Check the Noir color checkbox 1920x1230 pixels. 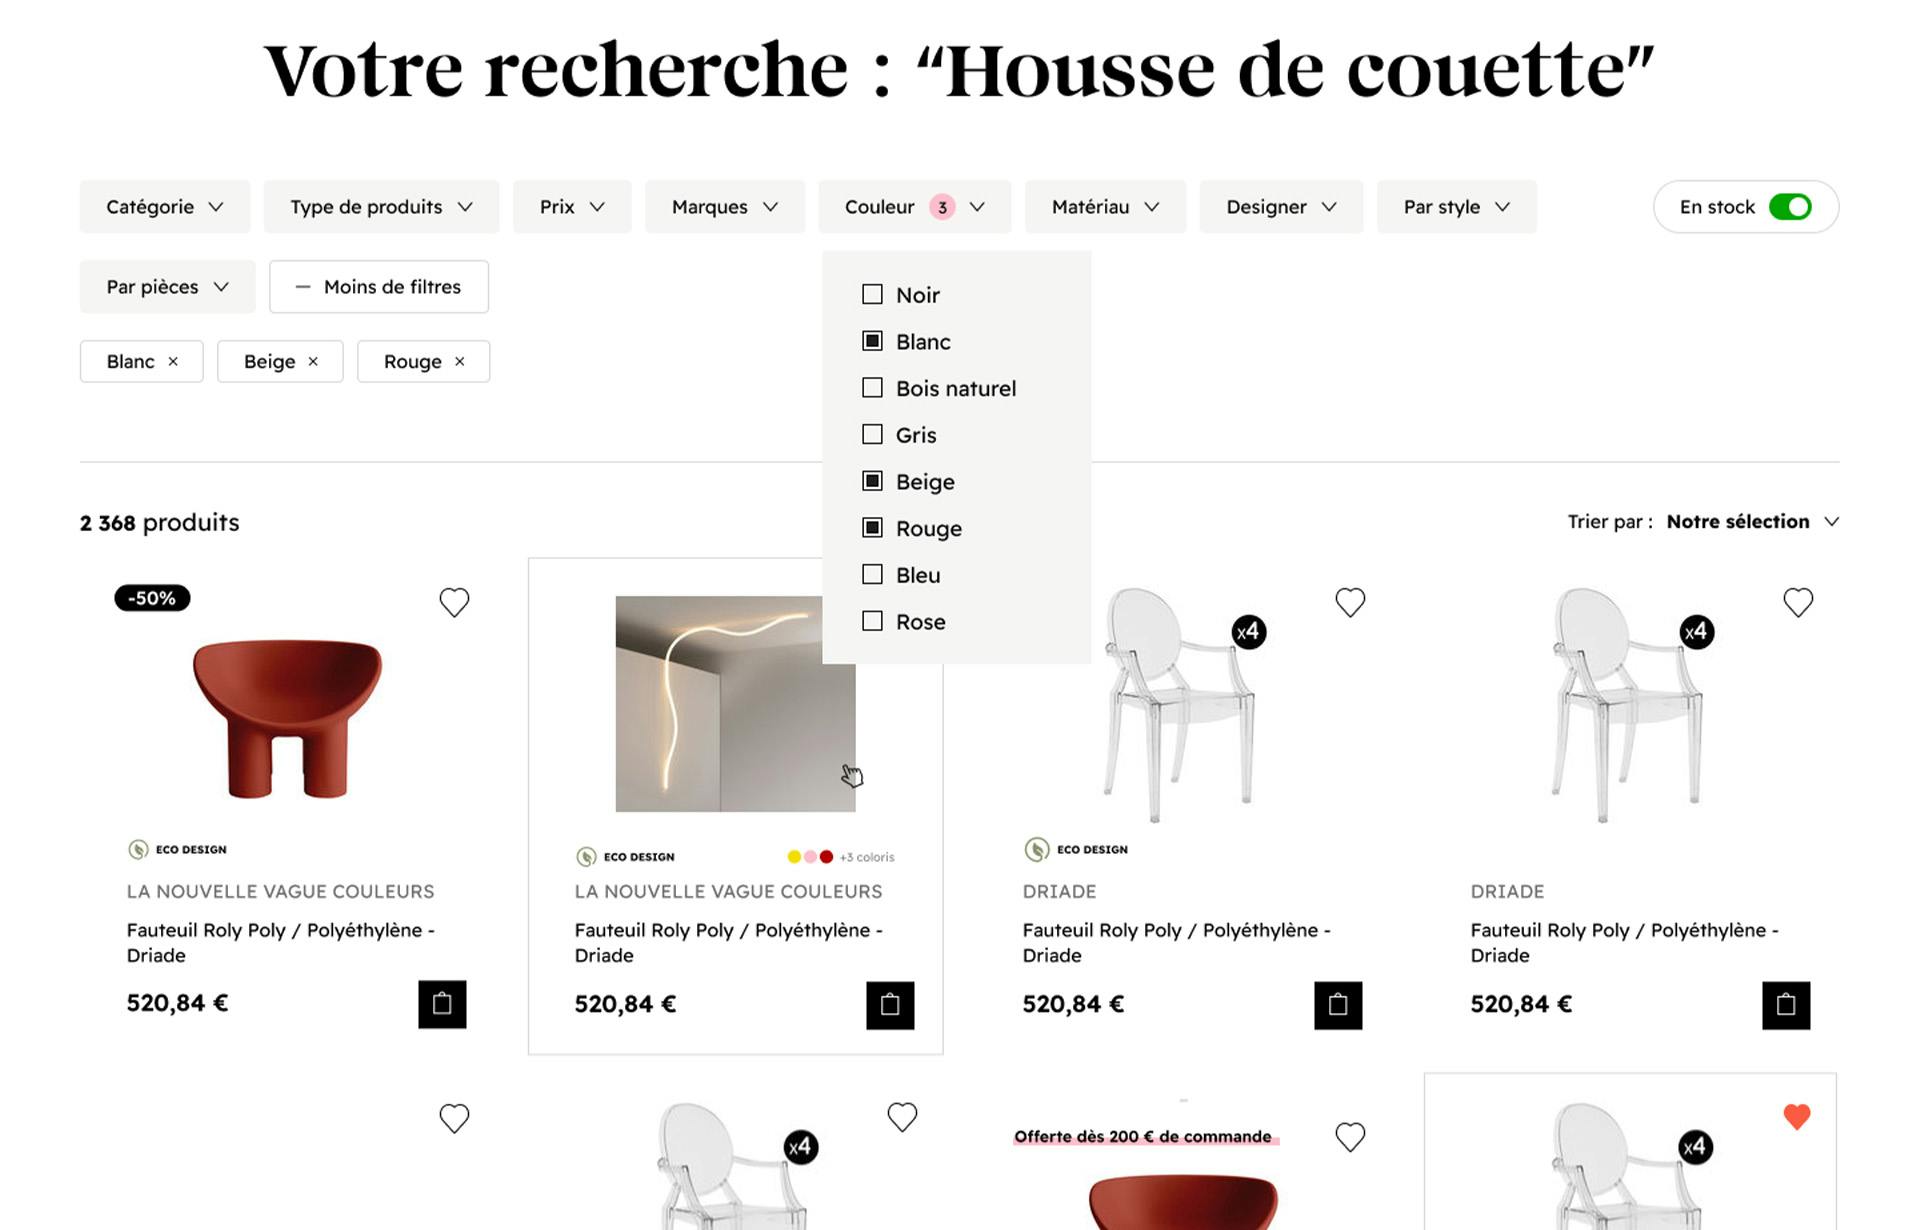[872, 294]
